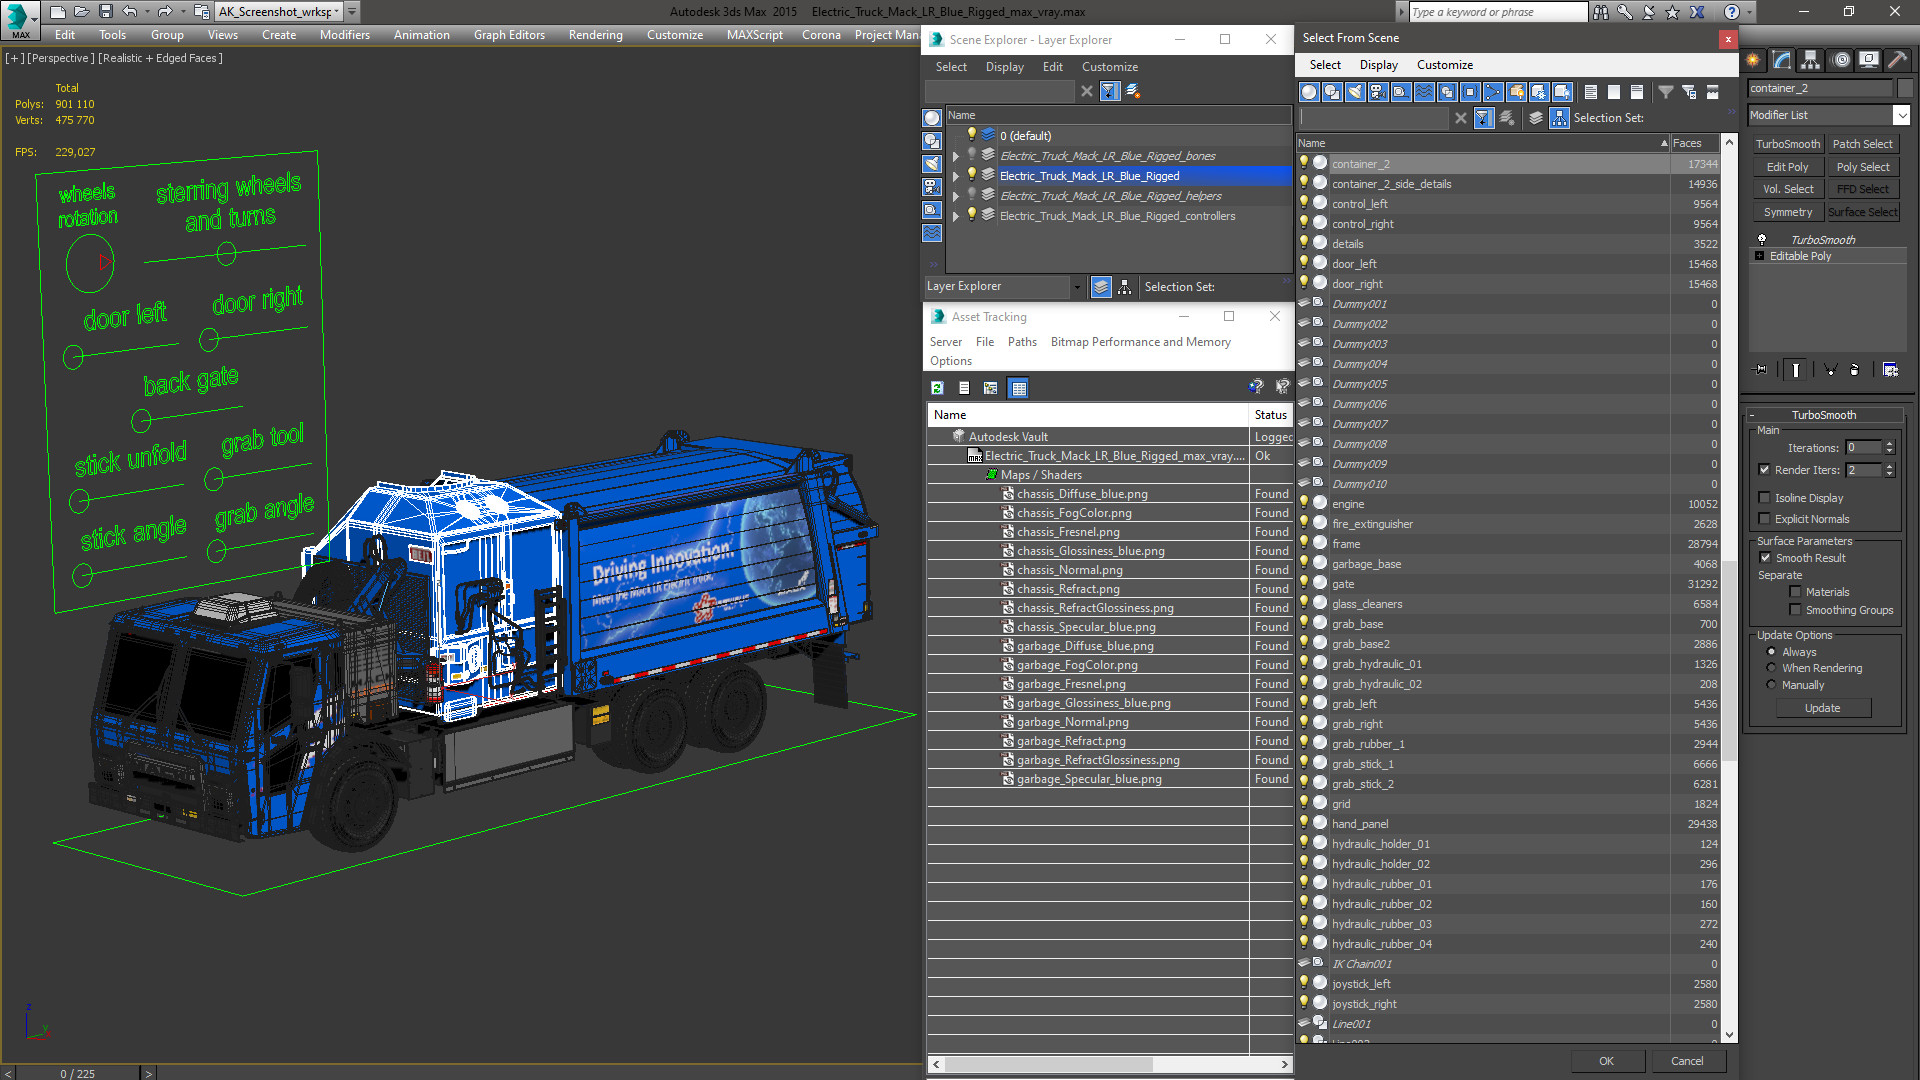The height and width of the screenshot is (1080, 1920).
Task: Toggle Display Shapes filter in Select From Scene
Action: (1332, 92)
